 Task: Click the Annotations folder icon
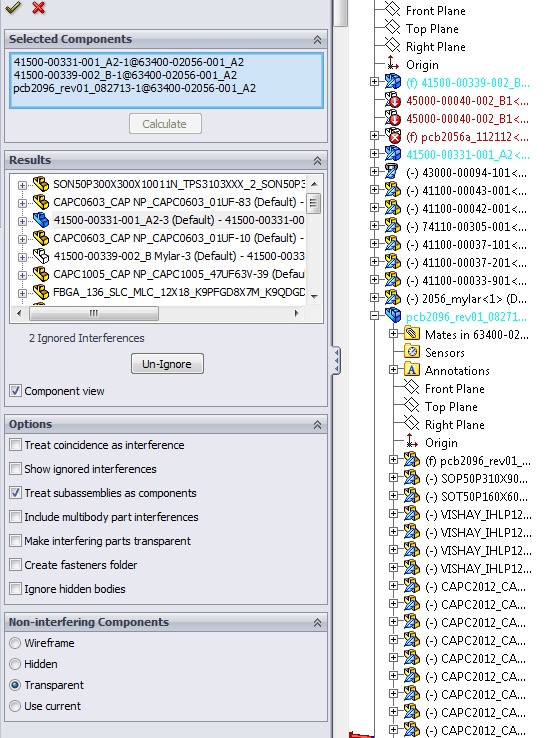412,370
